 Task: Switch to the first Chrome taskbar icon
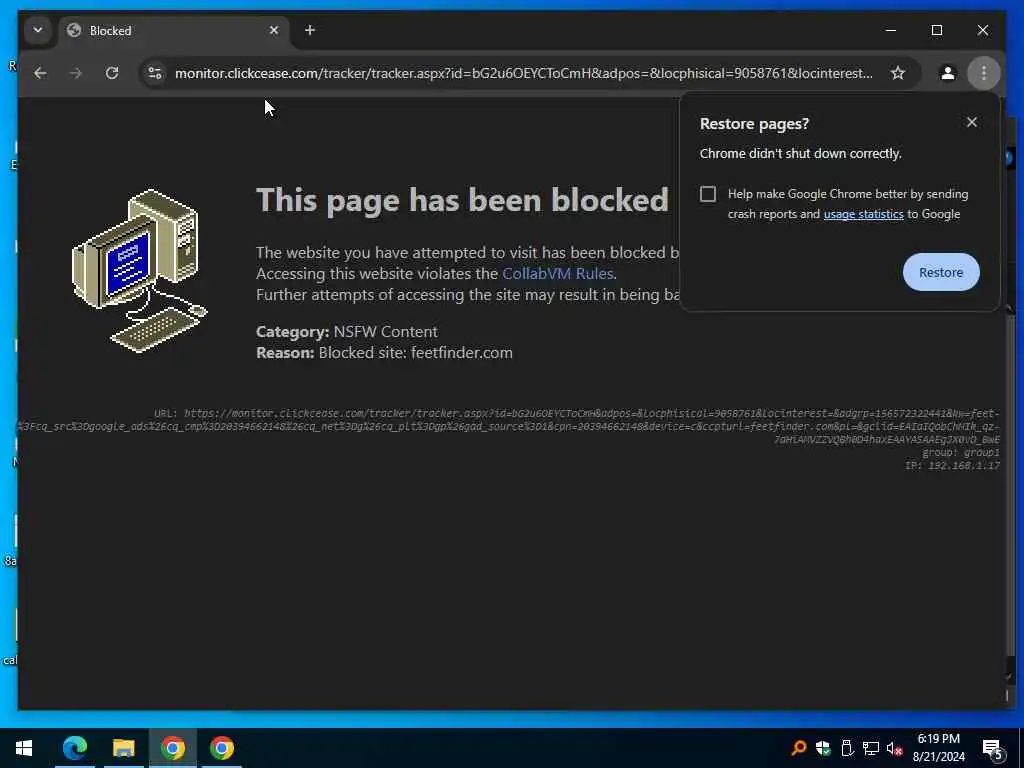172,748
